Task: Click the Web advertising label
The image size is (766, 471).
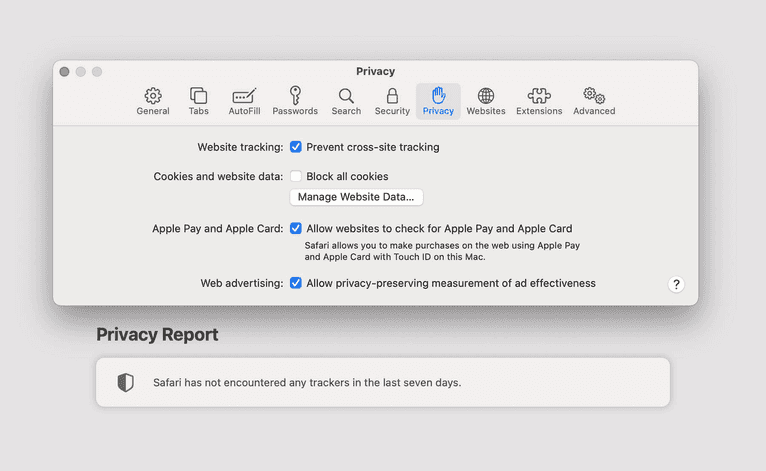Action: click(242, 283)
